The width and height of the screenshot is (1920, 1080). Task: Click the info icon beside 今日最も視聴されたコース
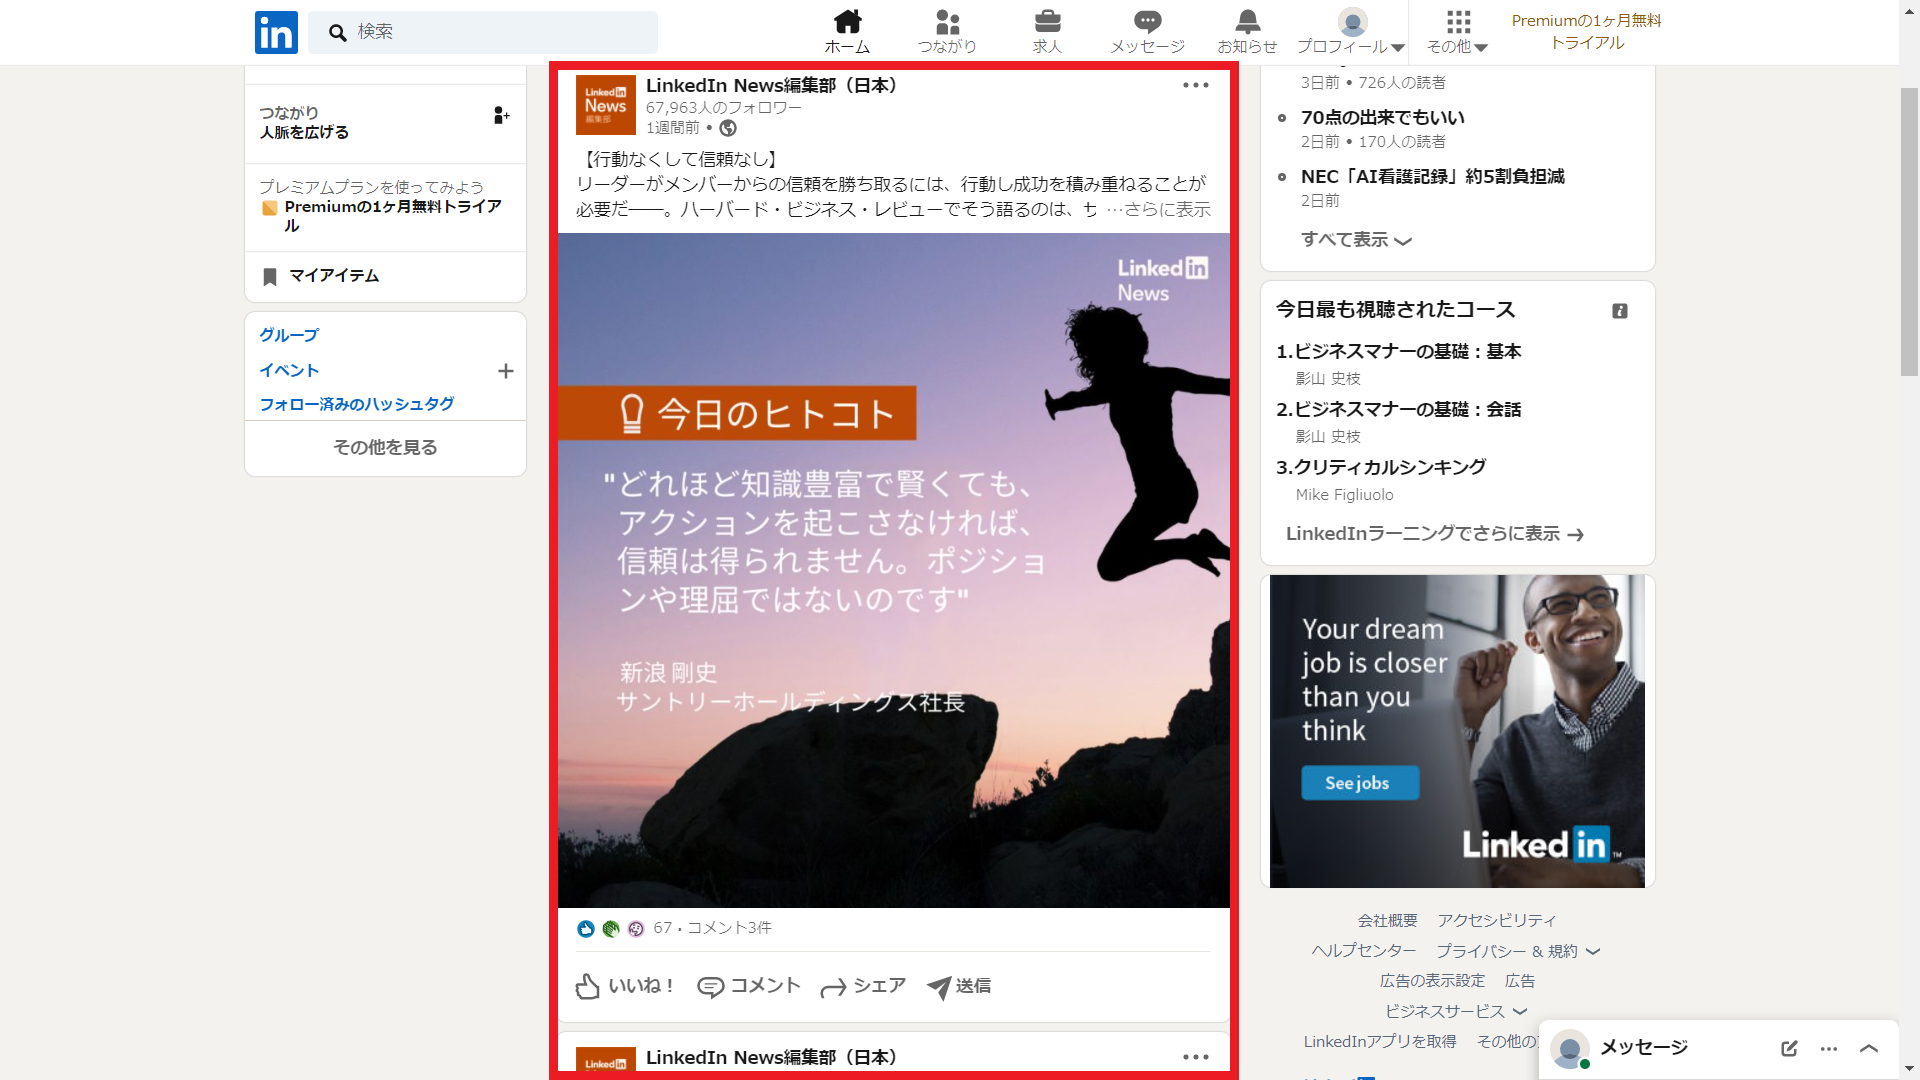[x=1620, y=311]
